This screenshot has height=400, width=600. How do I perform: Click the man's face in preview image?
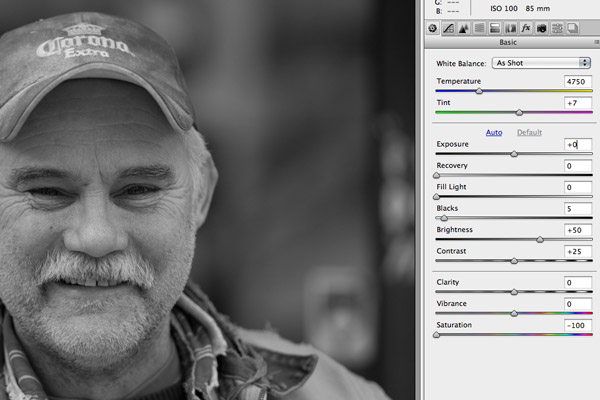[x=96, y=218]
